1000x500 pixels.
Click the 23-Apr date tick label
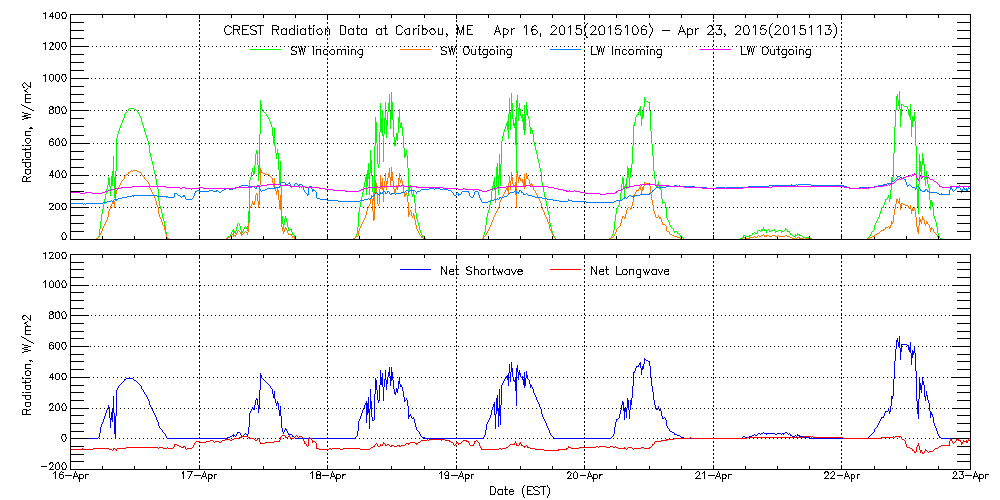click(x=969, y=477)
